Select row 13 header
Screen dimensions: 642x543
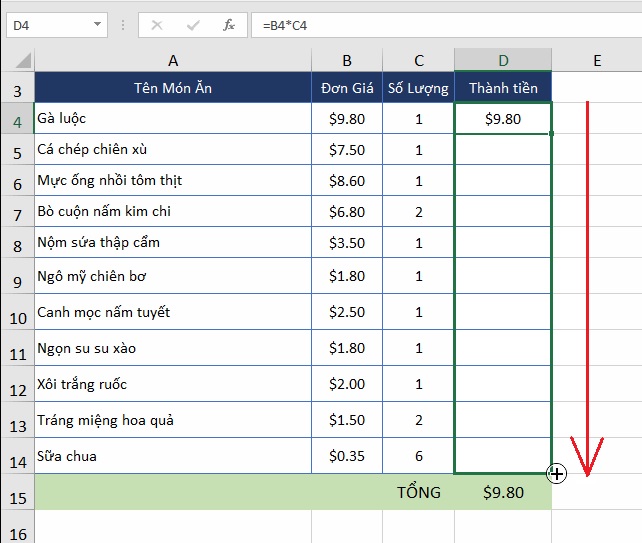(x=18, y=420)
